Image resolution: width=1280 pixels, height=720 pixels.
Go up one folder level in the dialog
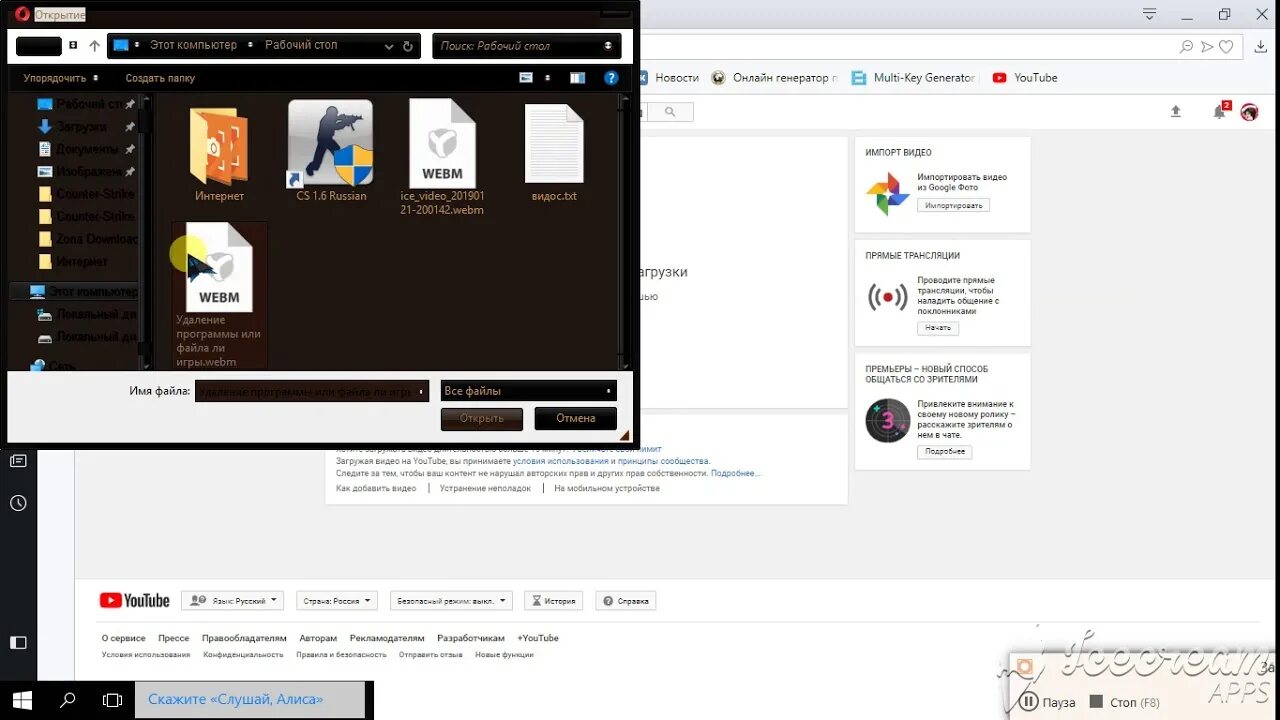coord(95,46)
